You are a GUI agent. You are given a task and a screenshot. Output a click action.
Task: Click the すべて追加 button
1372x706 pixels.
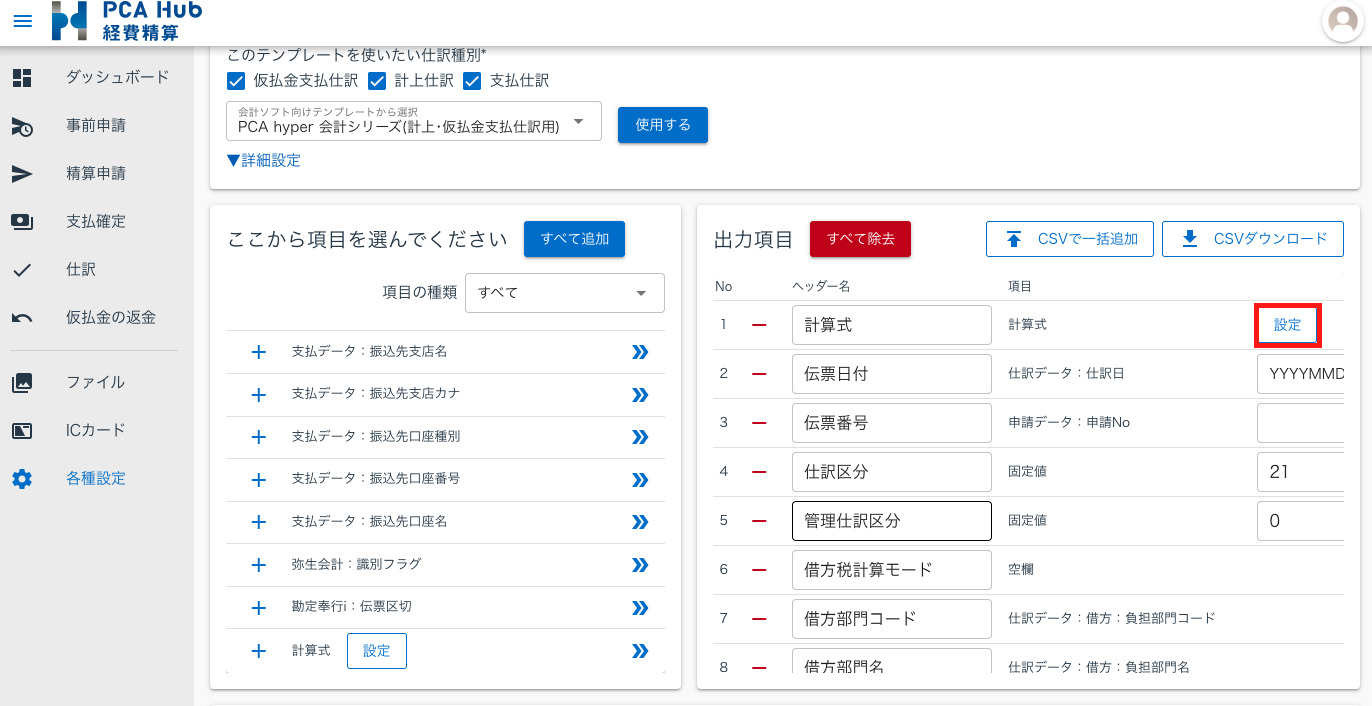click(574, 239)
